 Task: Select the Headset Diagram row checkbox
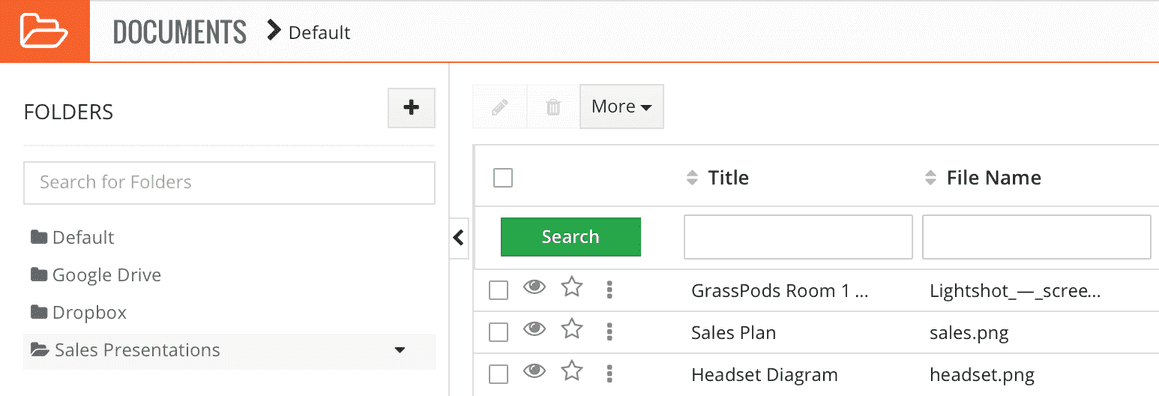[x=499, y=375]
